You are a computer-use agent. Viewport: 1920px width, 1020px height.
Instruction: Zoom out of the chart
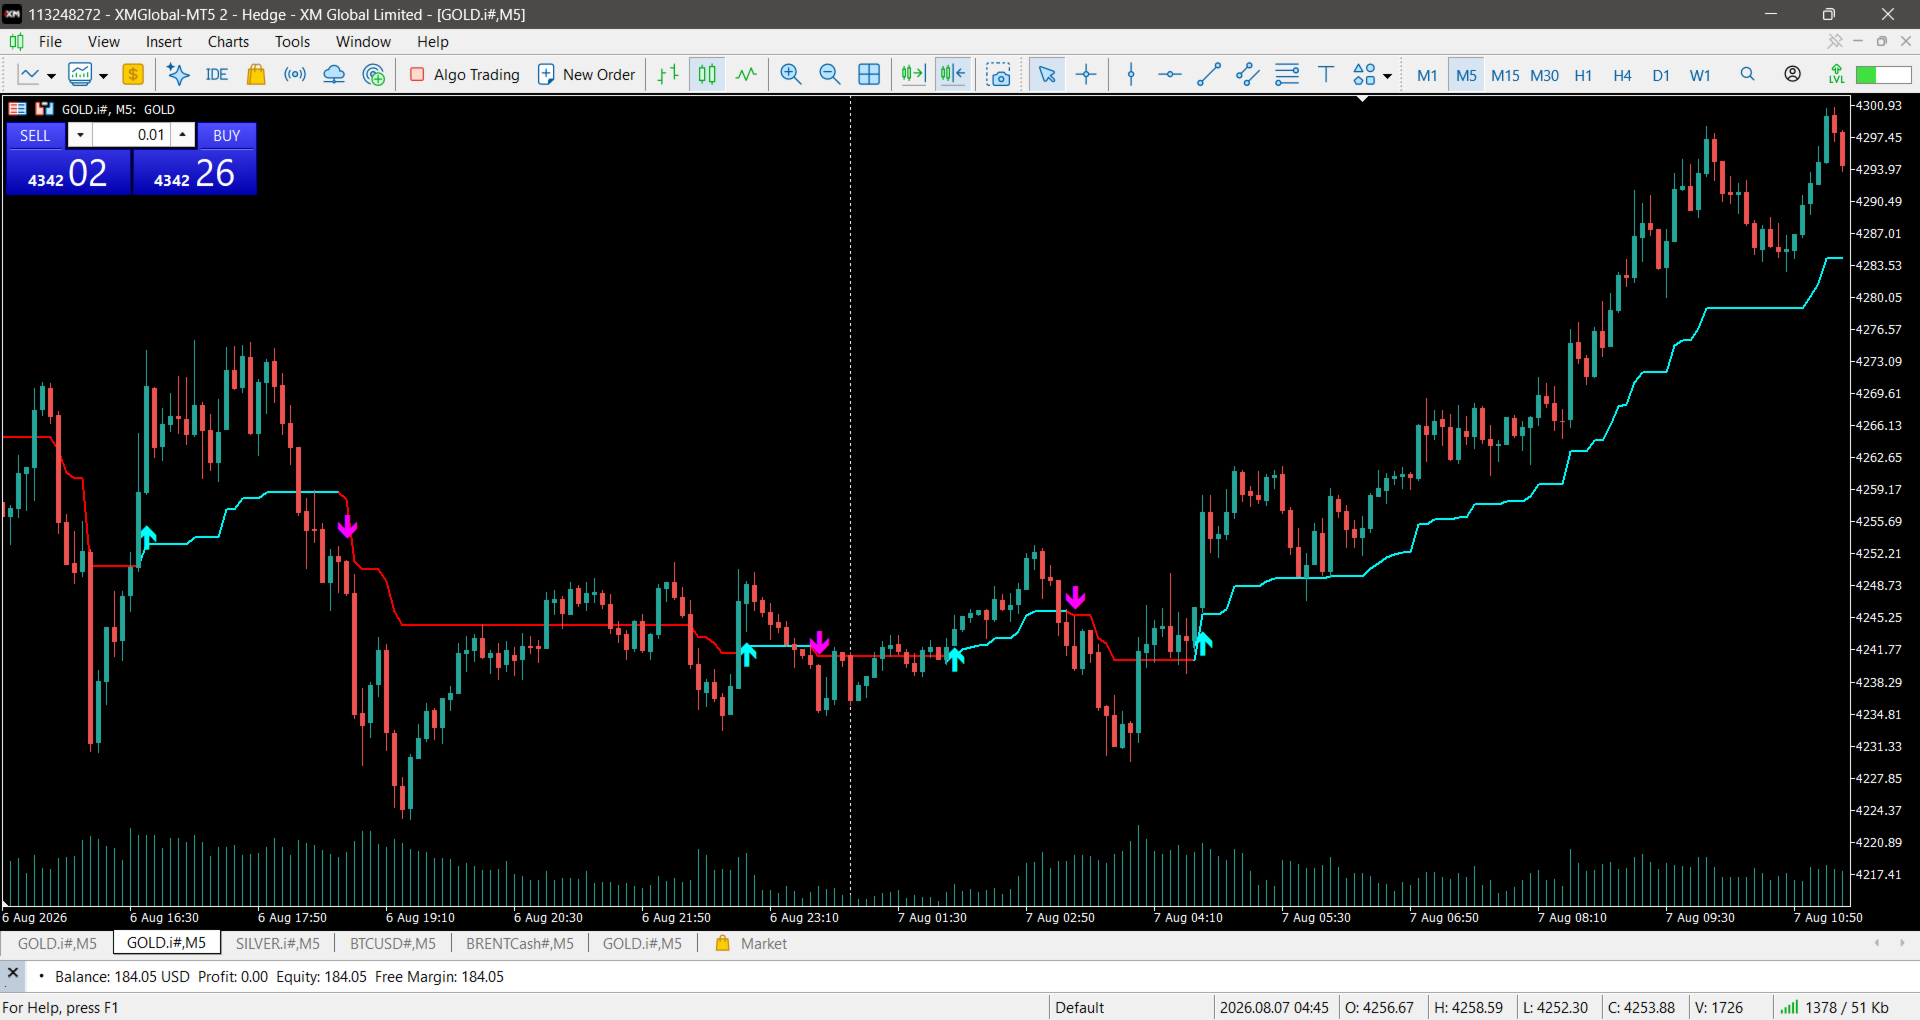point(829,74)
